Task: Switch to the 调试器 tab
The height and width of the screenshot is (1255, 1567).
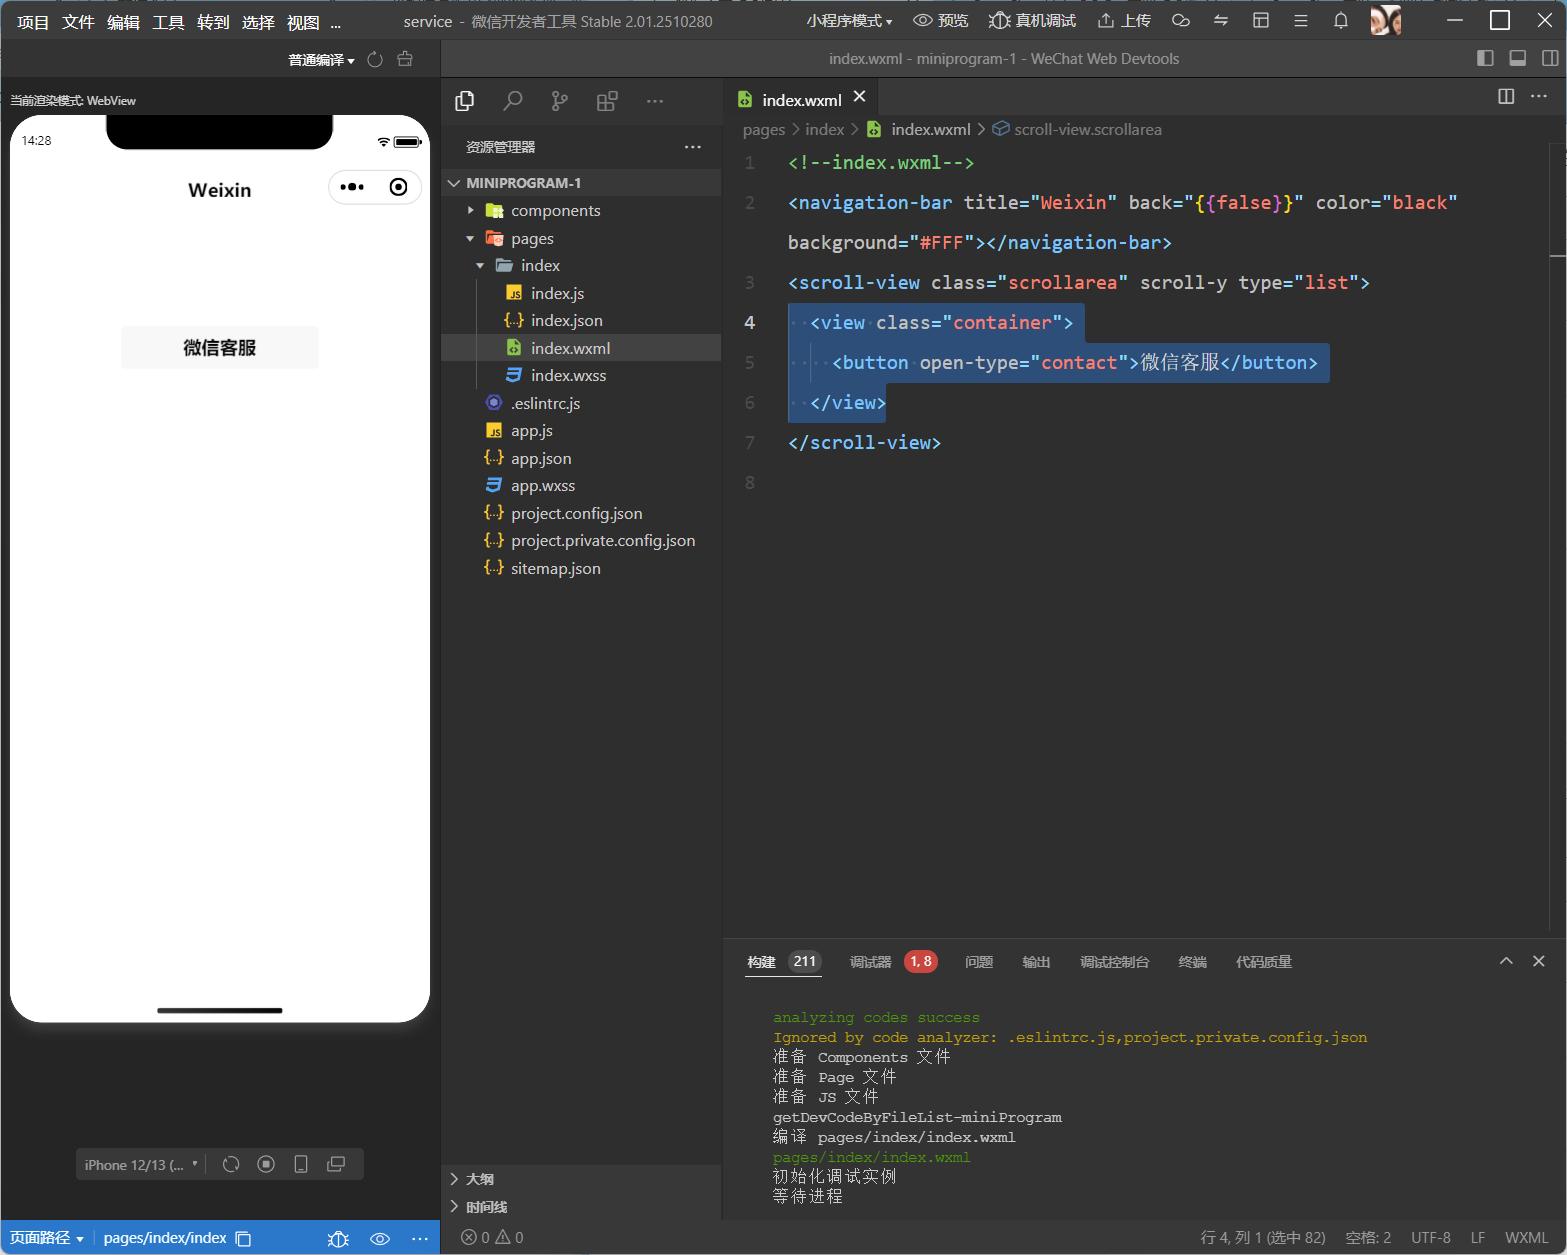Action: click(870, 962)
